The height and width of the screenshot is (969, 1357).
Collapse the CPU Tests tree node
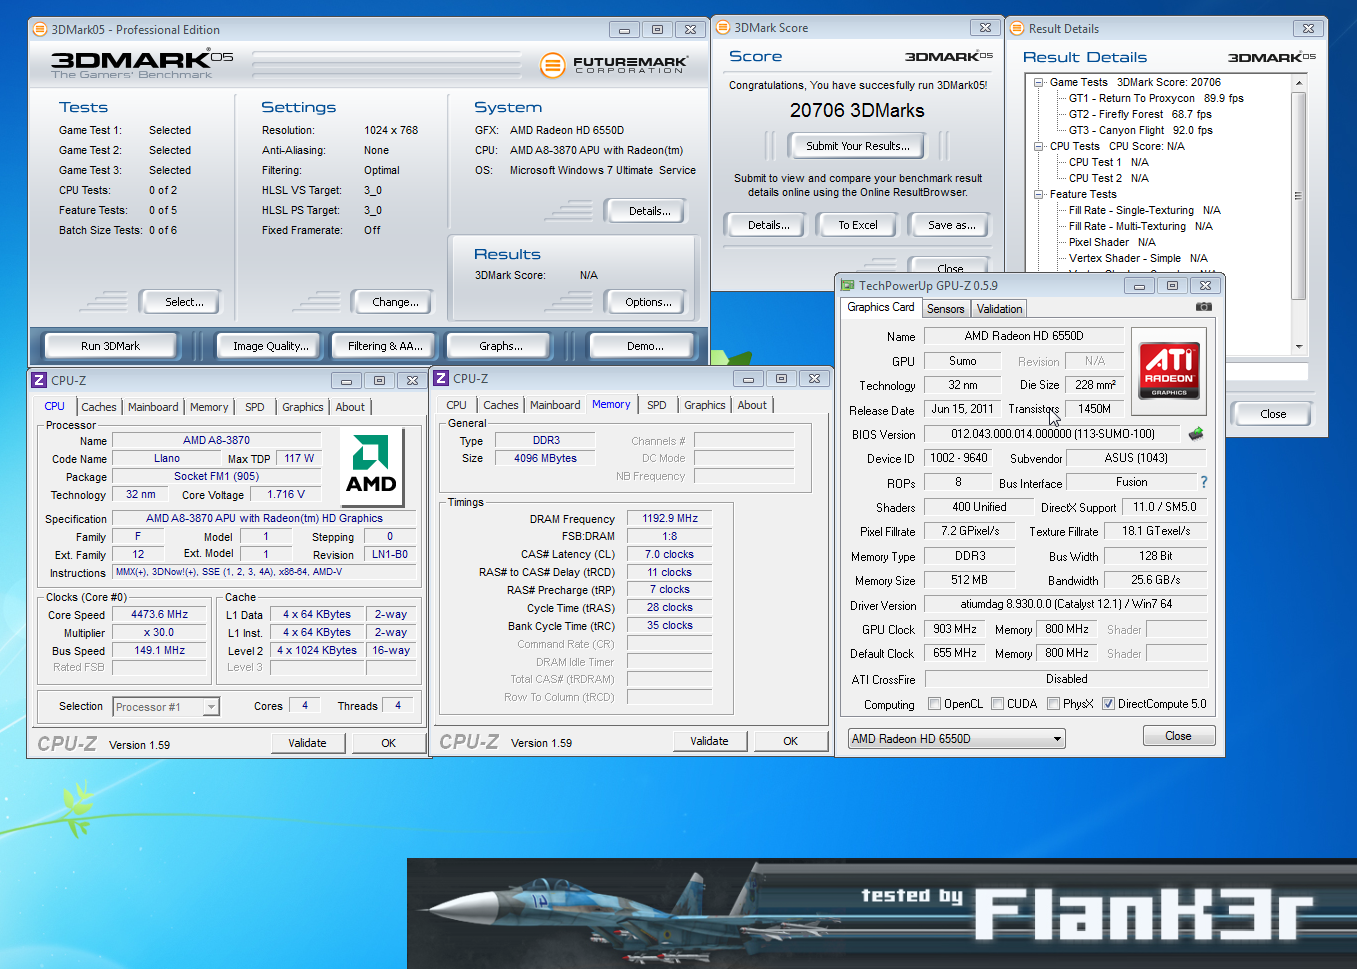(x=1039, y=146)
